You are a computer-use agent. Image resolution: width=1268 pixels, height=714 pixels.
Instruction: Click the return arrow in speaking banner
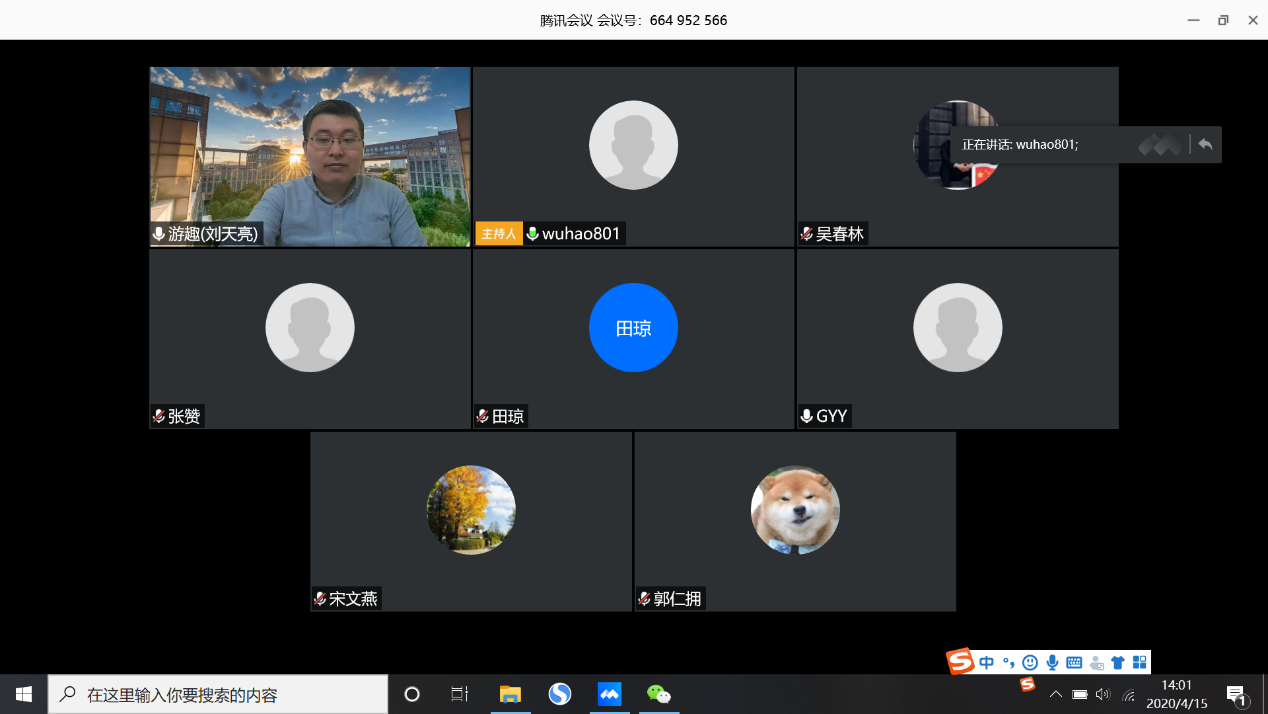1205,145
